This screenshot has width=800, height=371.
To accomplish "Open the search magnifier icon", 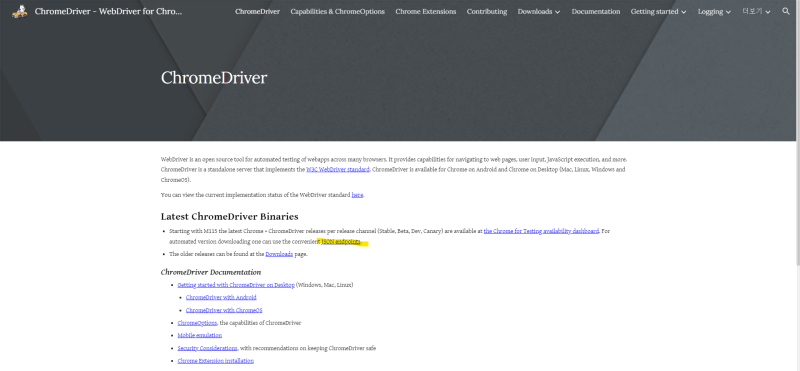I will pos(786,11).
